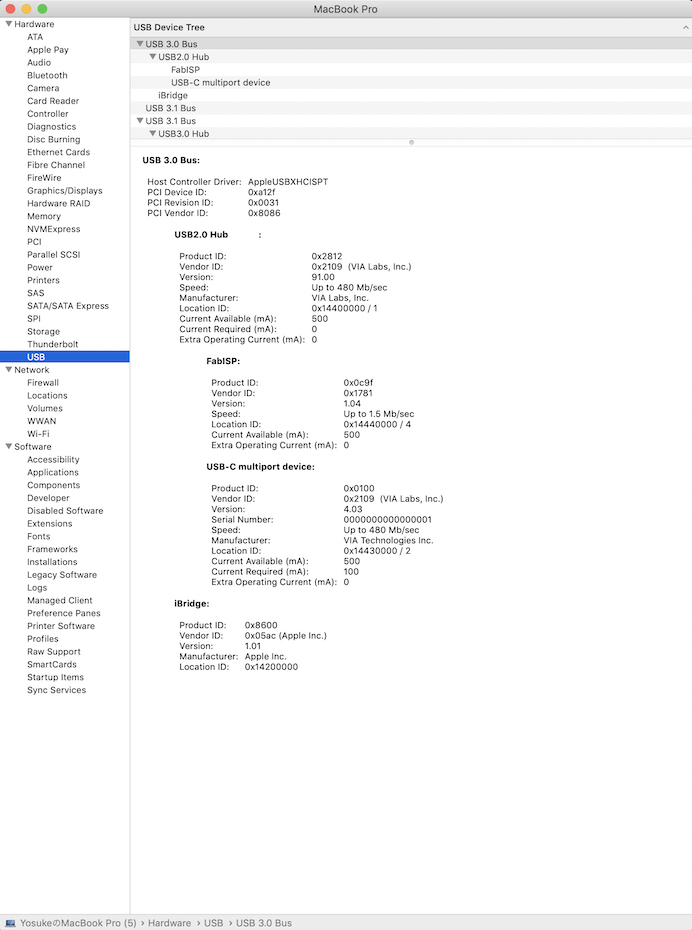Open Logs under Software
This screenshot has width=692, height=930.
point(37,588)
